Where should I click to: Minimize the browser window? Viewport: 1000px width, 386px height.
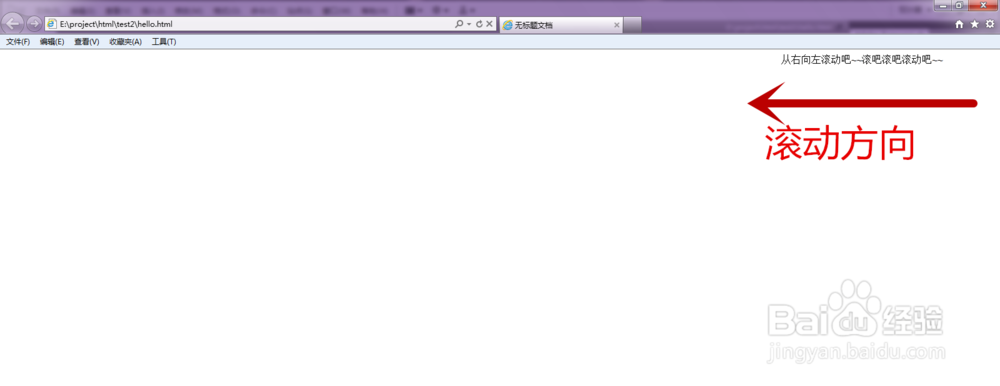pyautogui.click(x=943, y=5)
